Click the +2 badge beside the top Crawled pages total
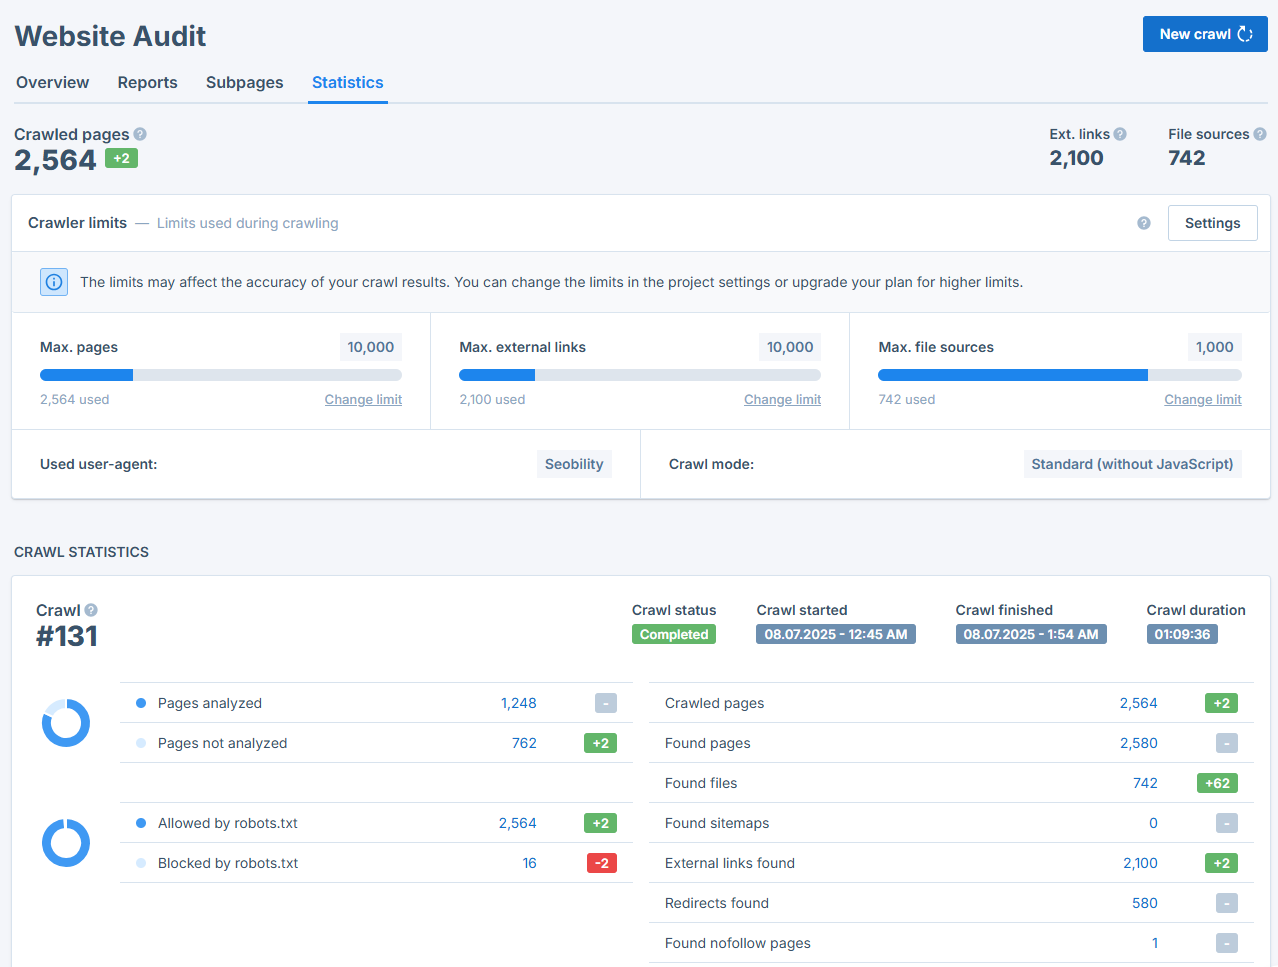This screenshot has width=1278, height=967. pos(121,158)
